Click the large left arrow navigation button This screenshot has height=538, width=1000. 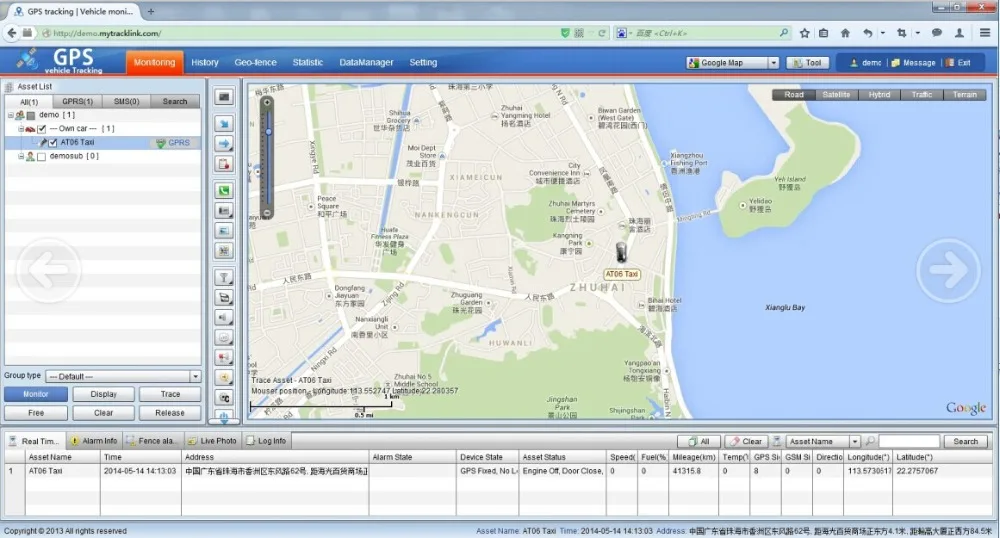pos(49,268)
